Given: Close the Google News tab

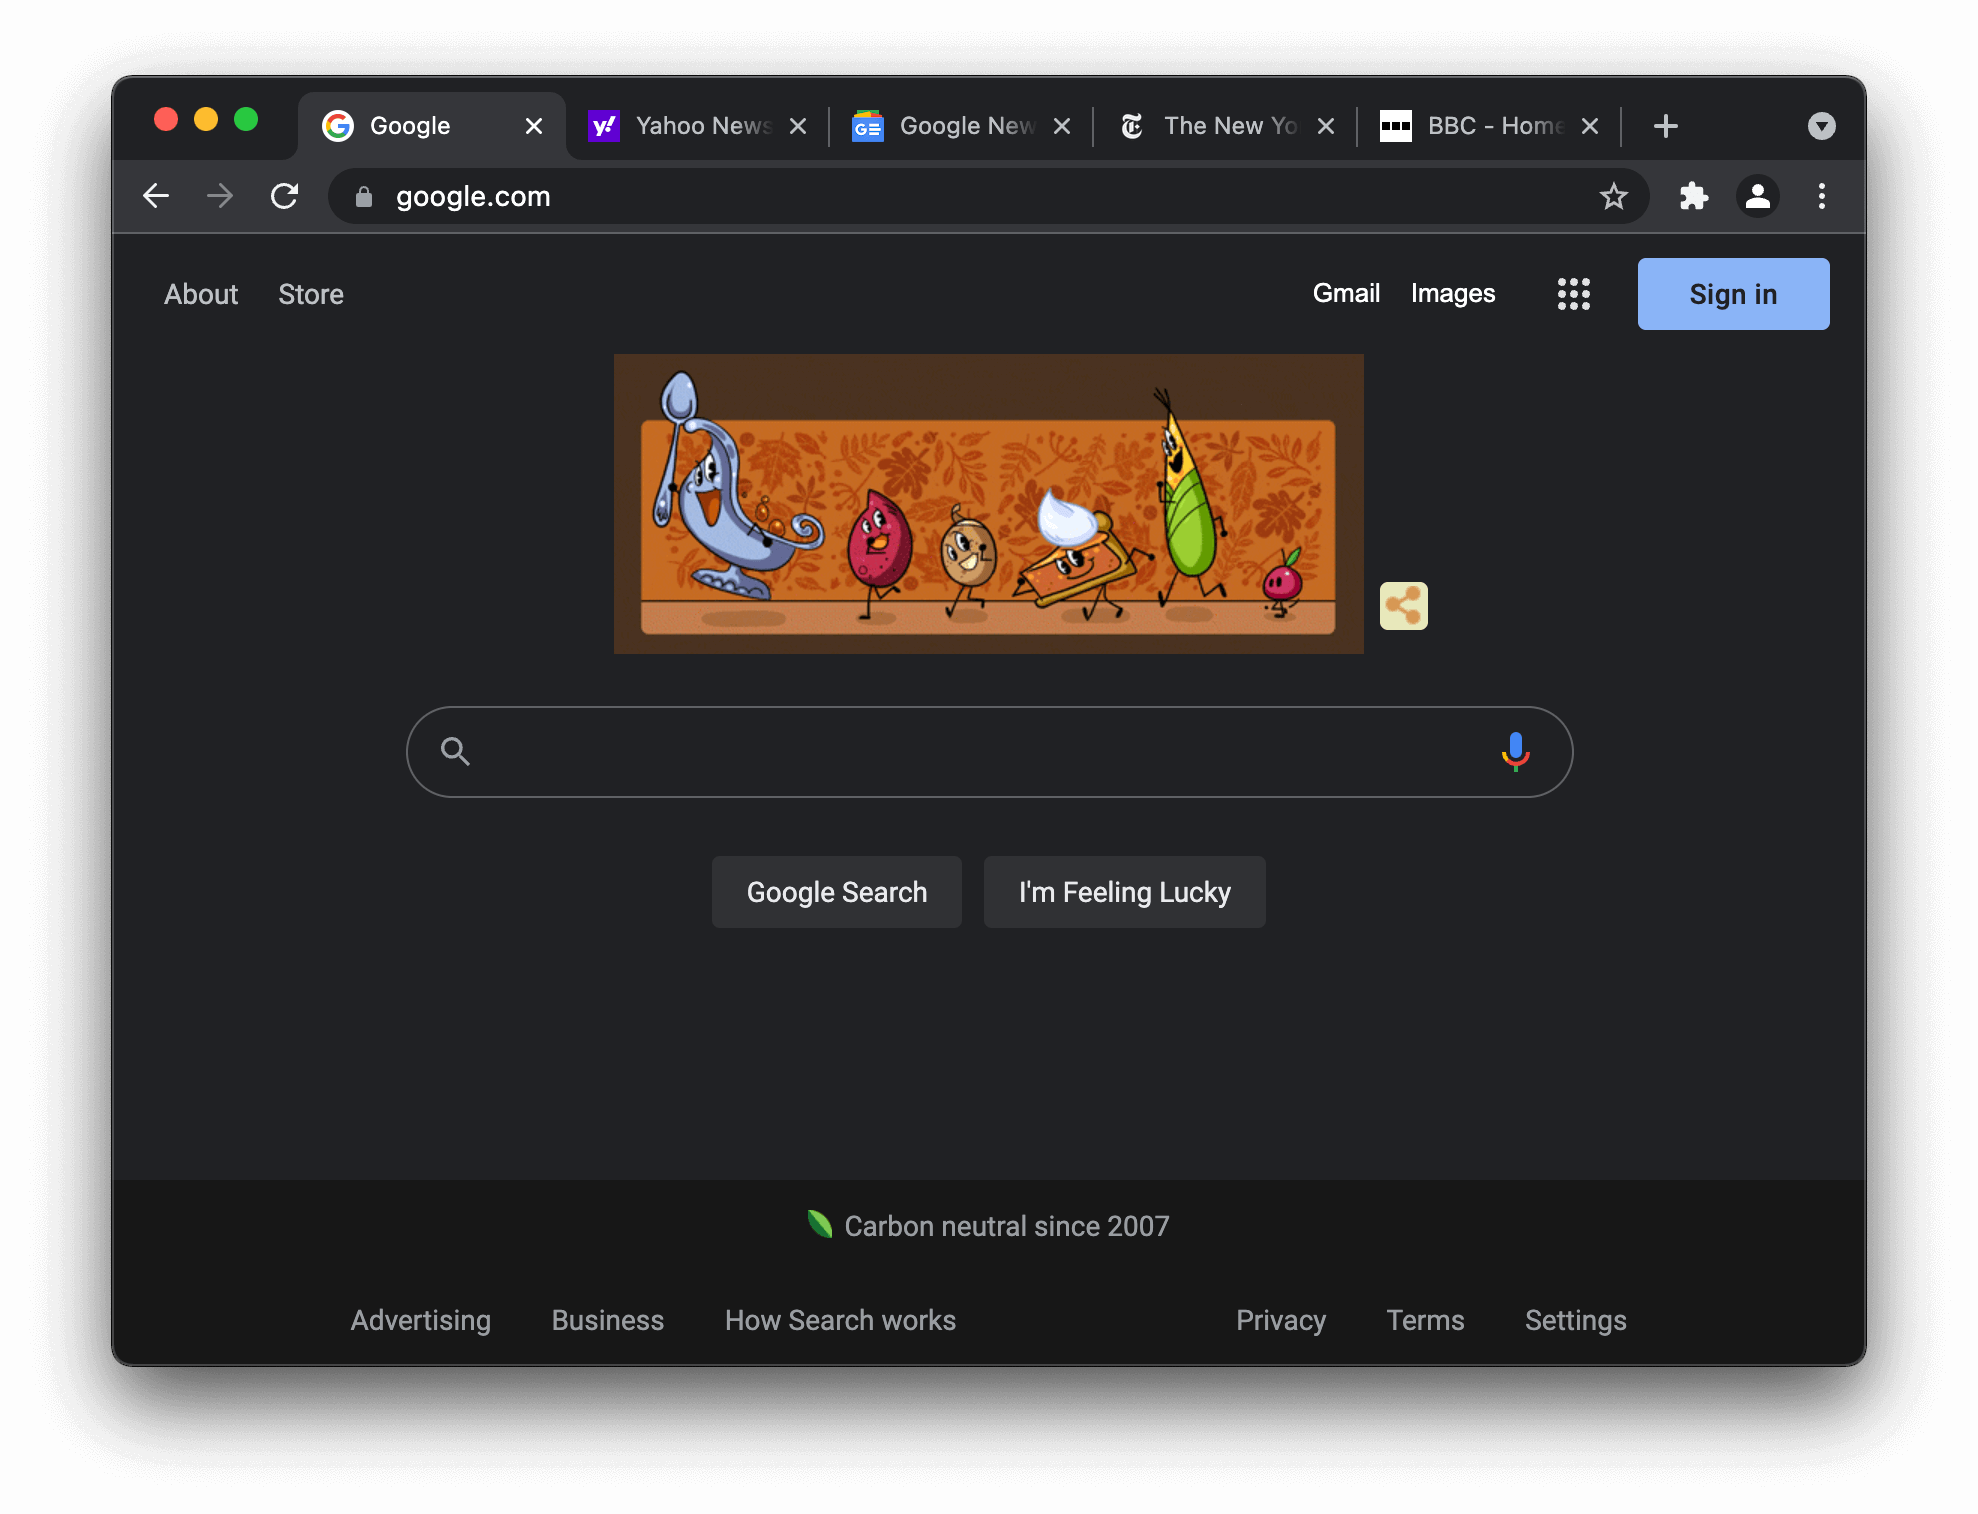Looking at the screenshot, I should coord(1062,126).
